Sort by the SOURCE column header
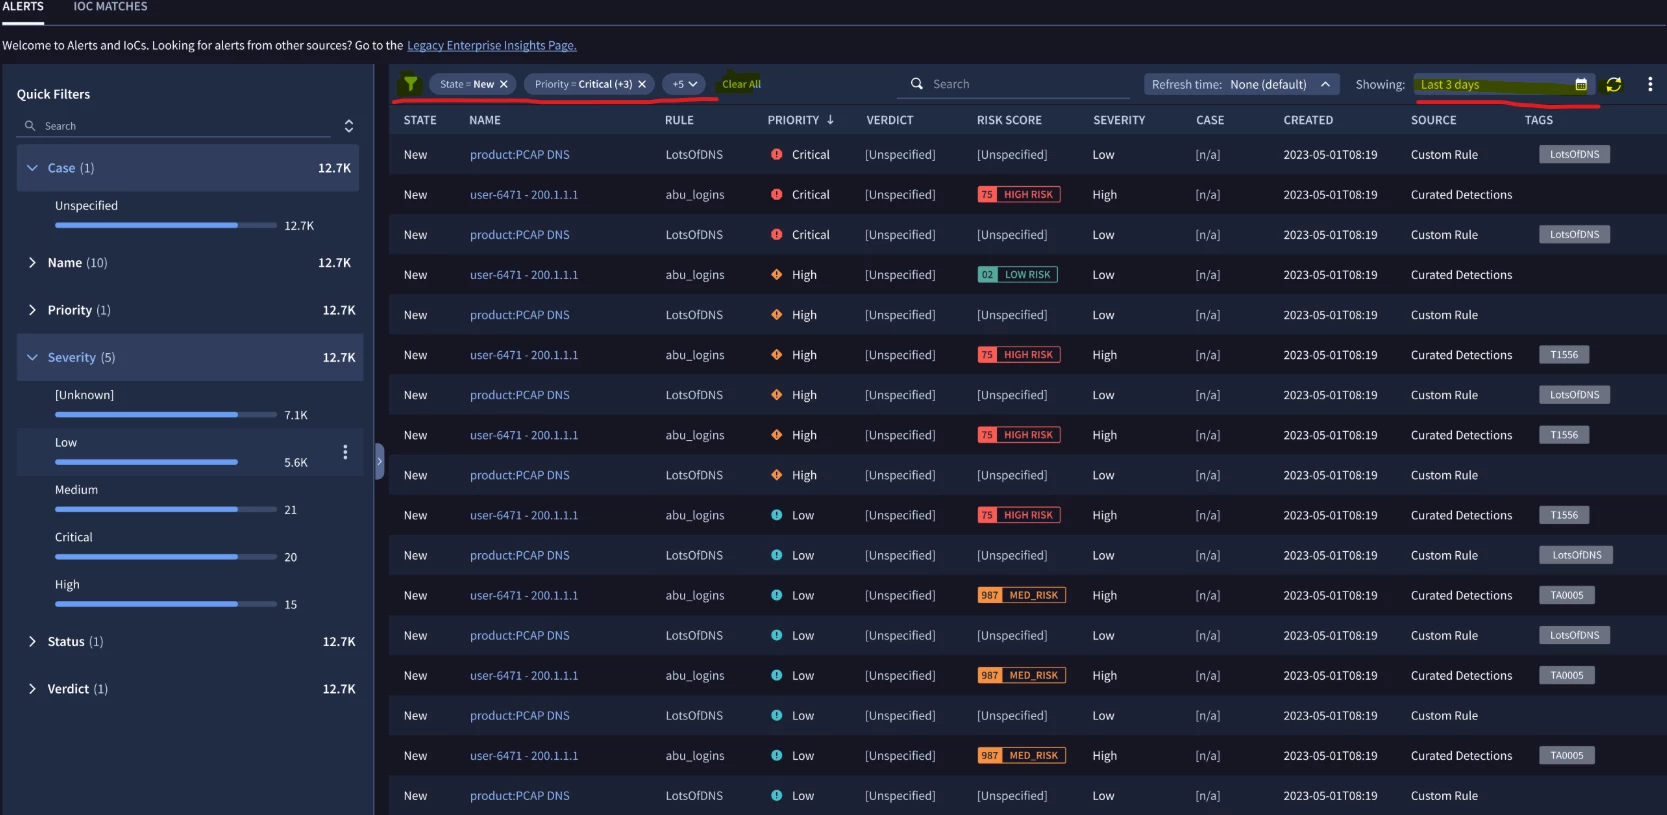The image size is (1667, 815). (x=1433, y=120)
